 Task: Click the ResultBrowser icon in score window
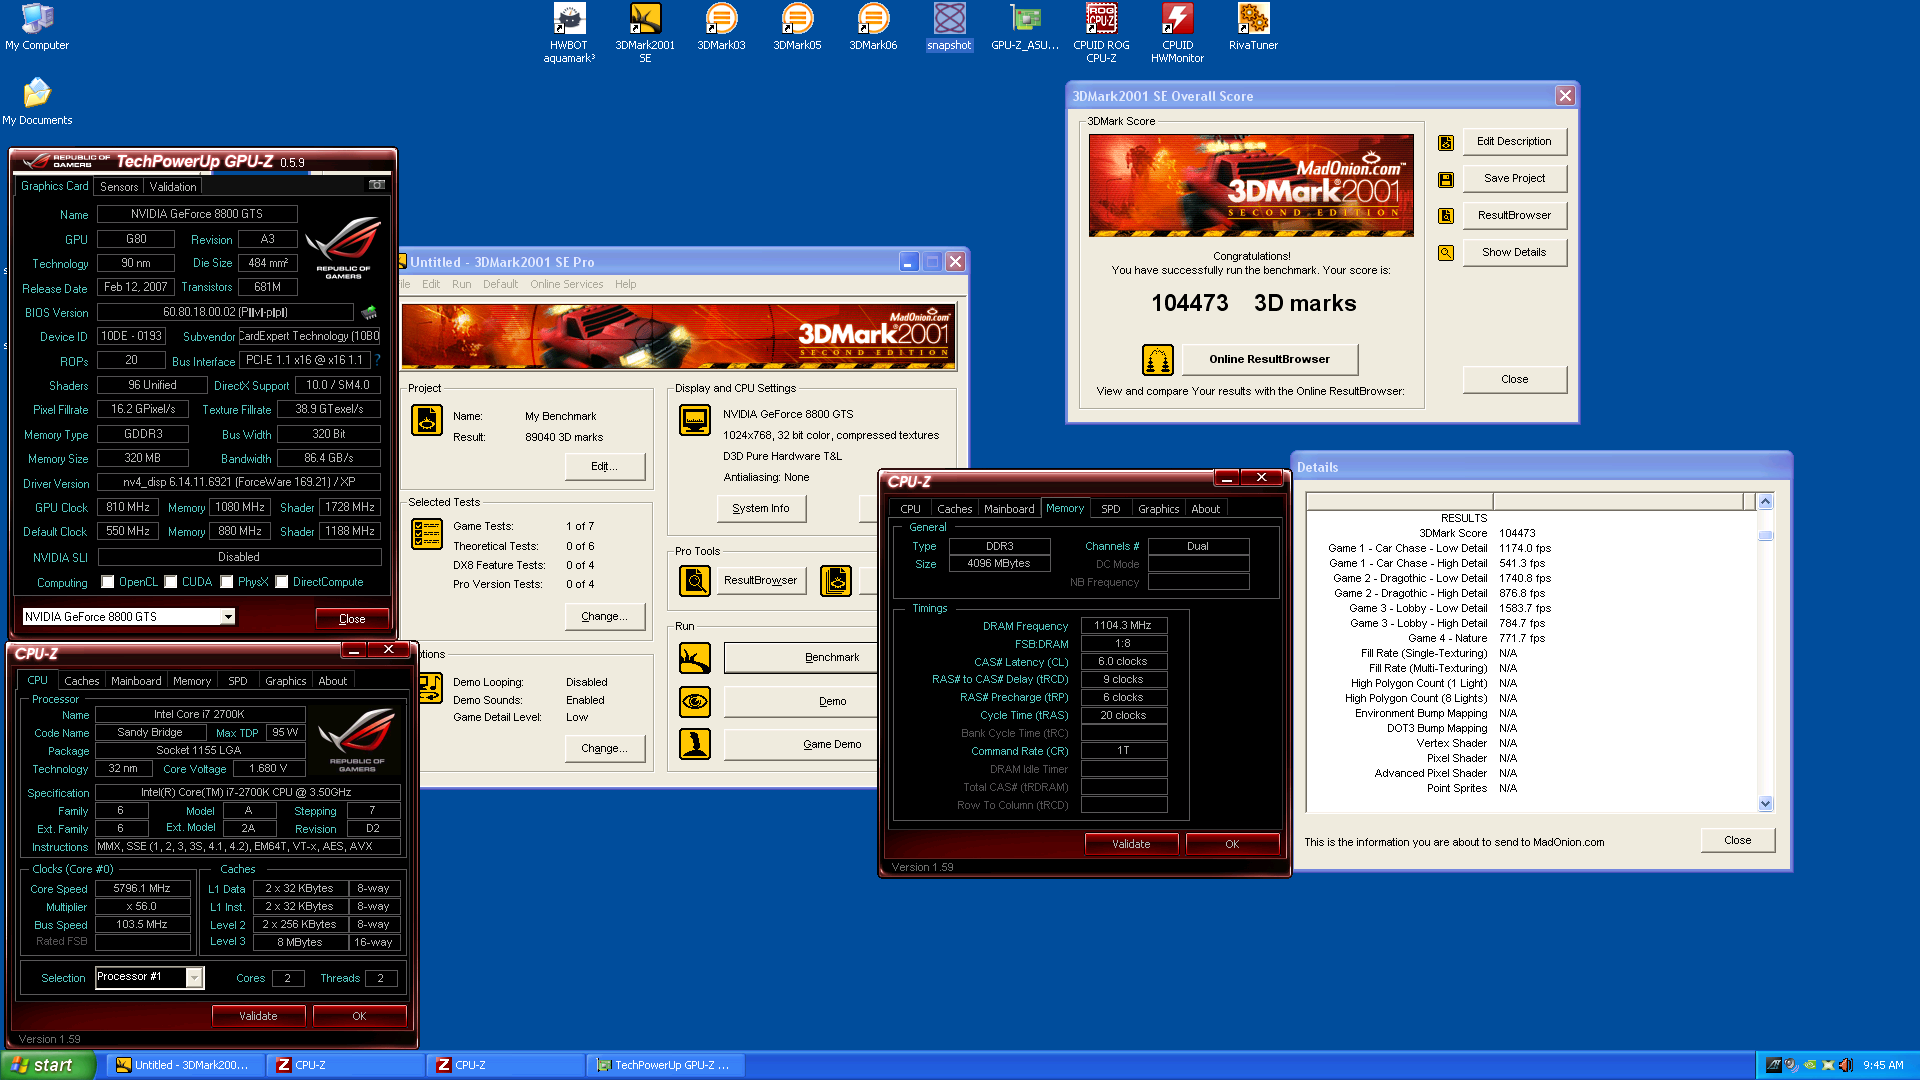(1446, 216)
